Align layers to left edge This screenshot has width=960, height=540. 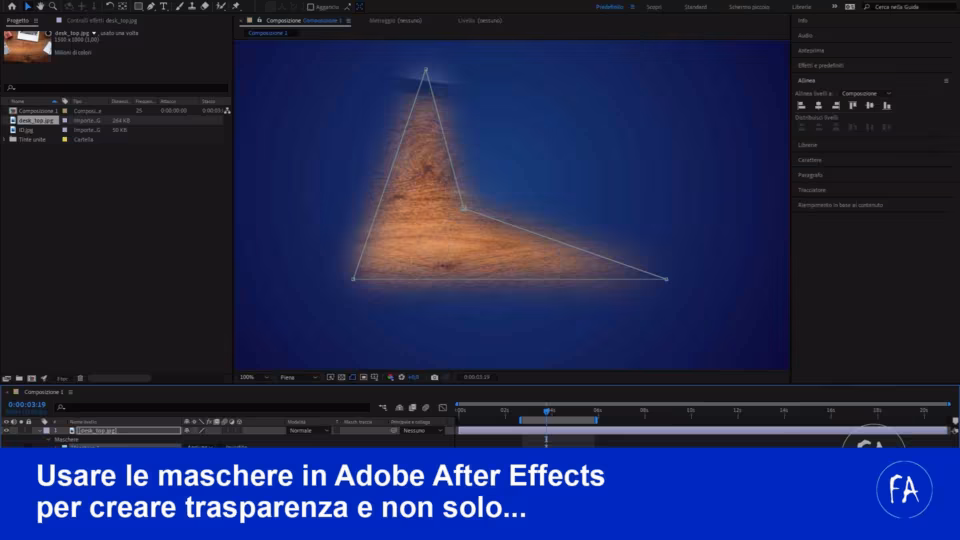[801, 106]
